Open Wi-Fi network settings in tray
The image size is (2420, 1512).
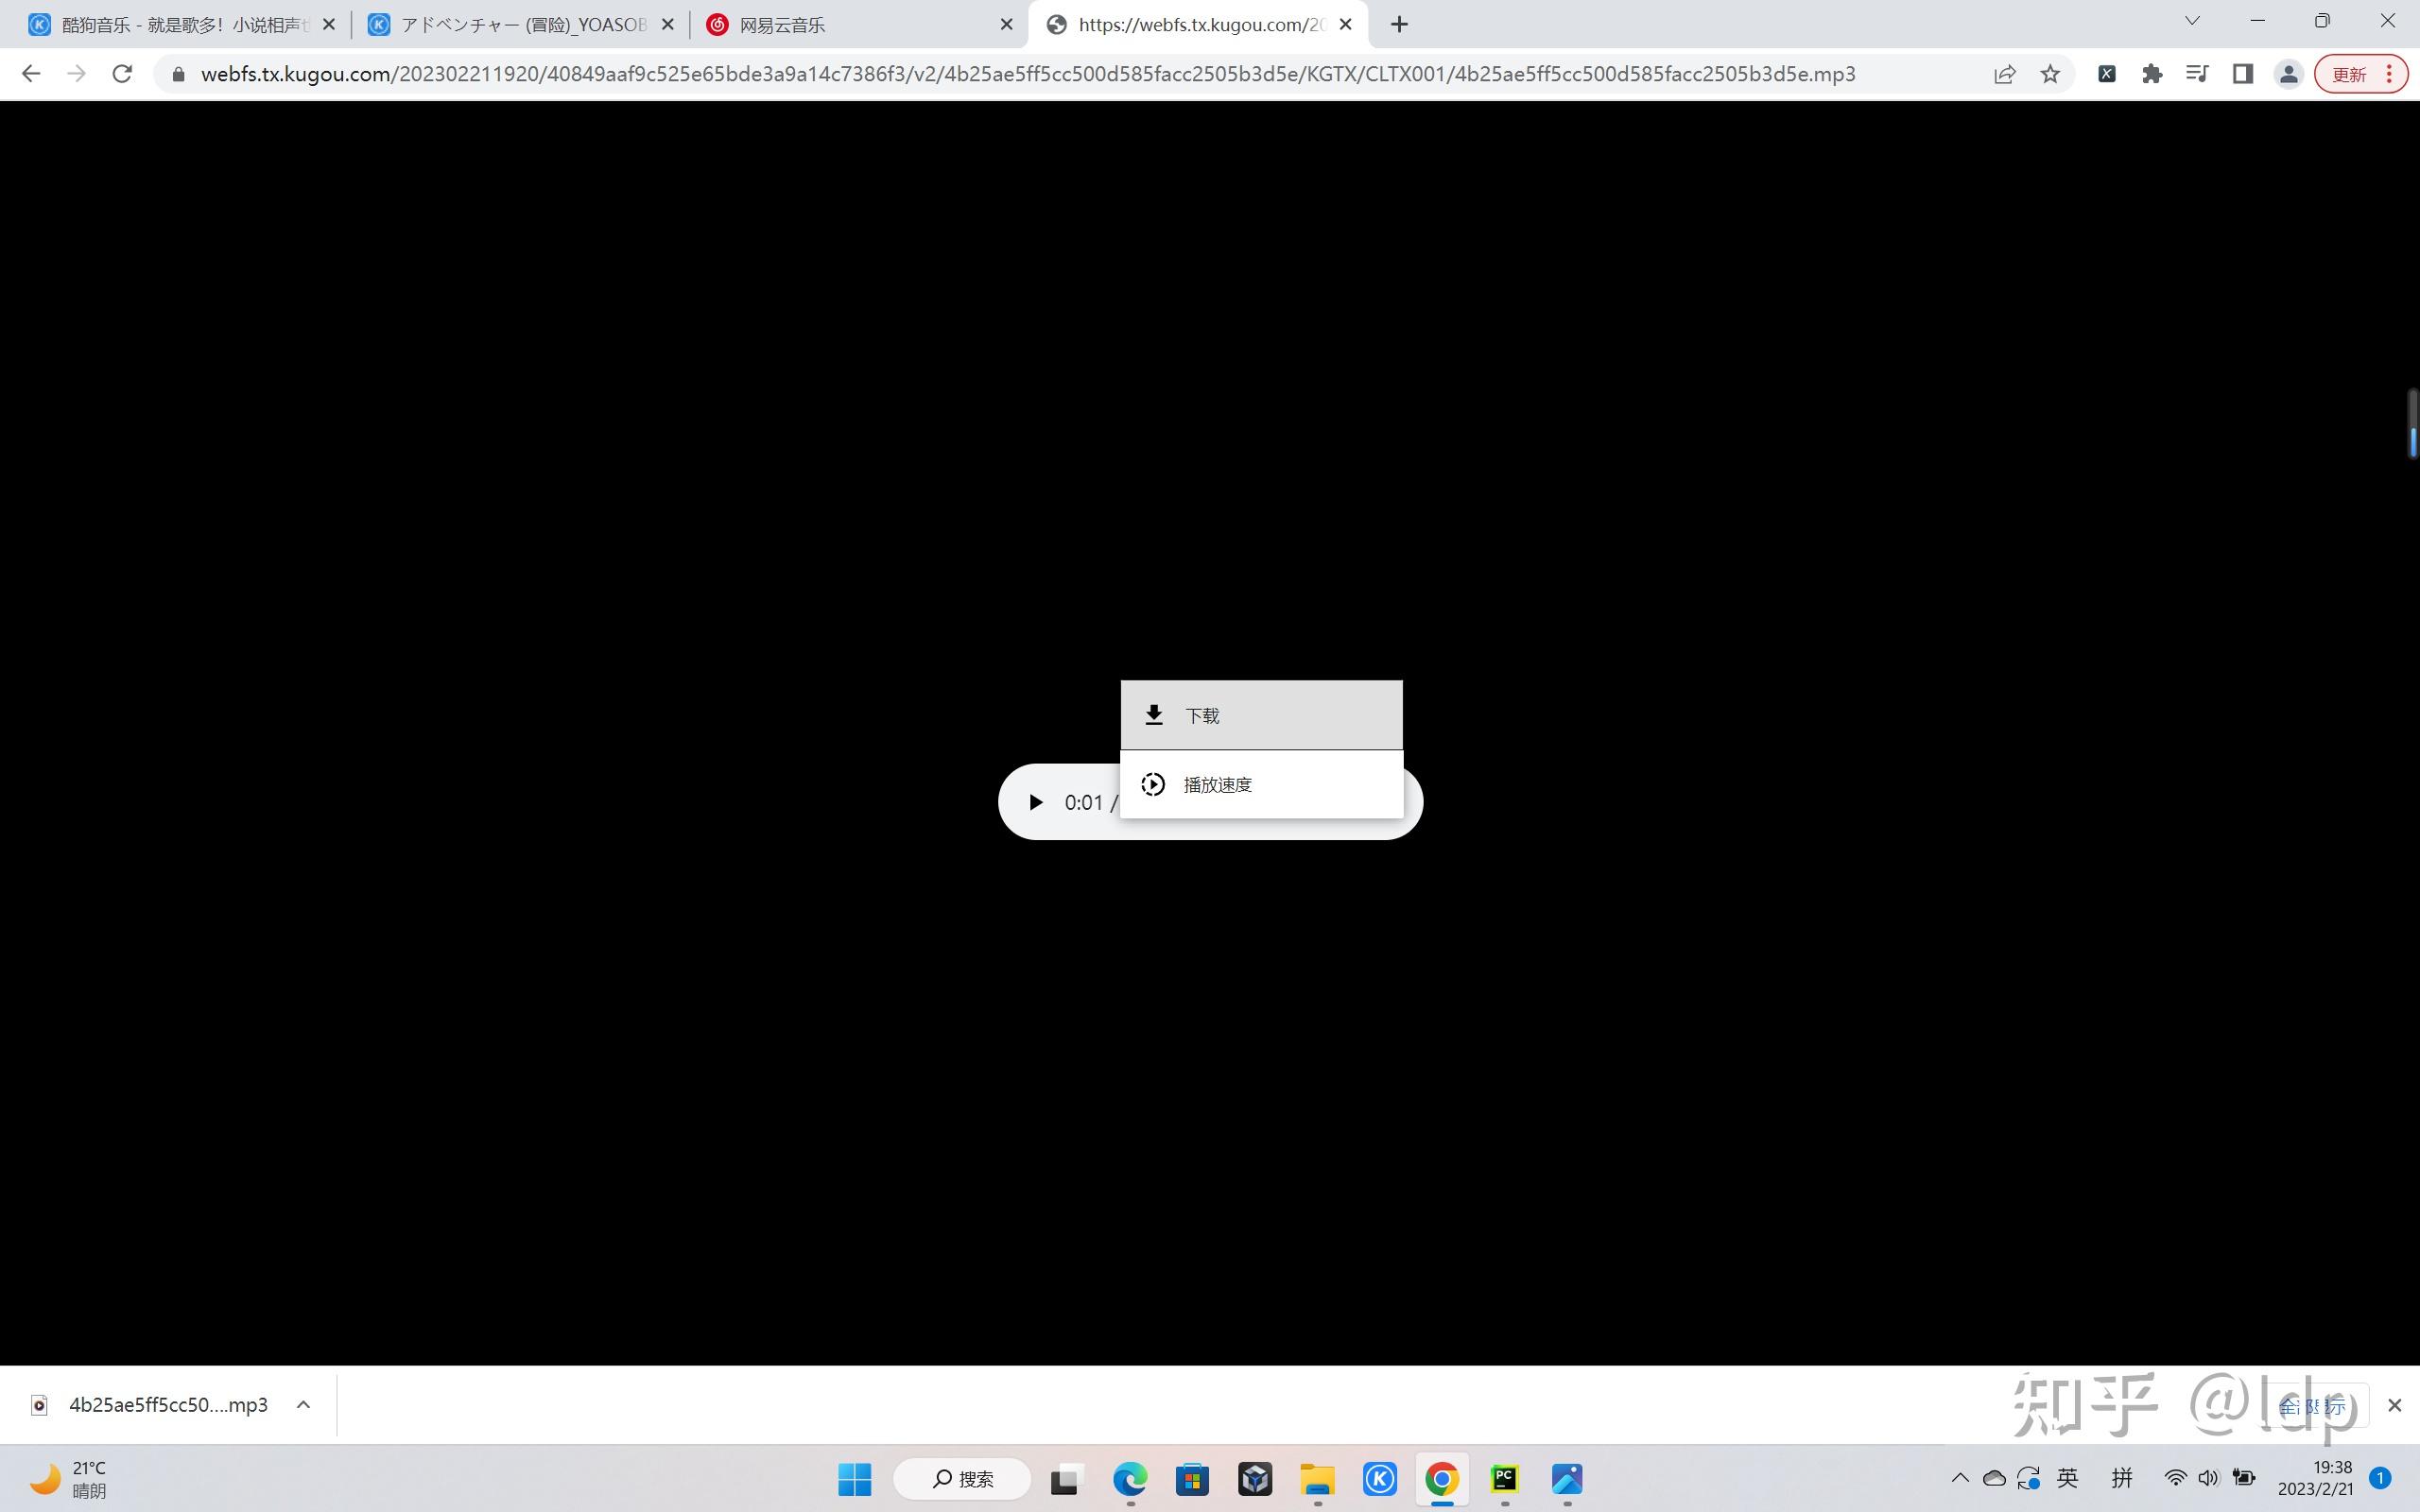coord(2175,1478)
